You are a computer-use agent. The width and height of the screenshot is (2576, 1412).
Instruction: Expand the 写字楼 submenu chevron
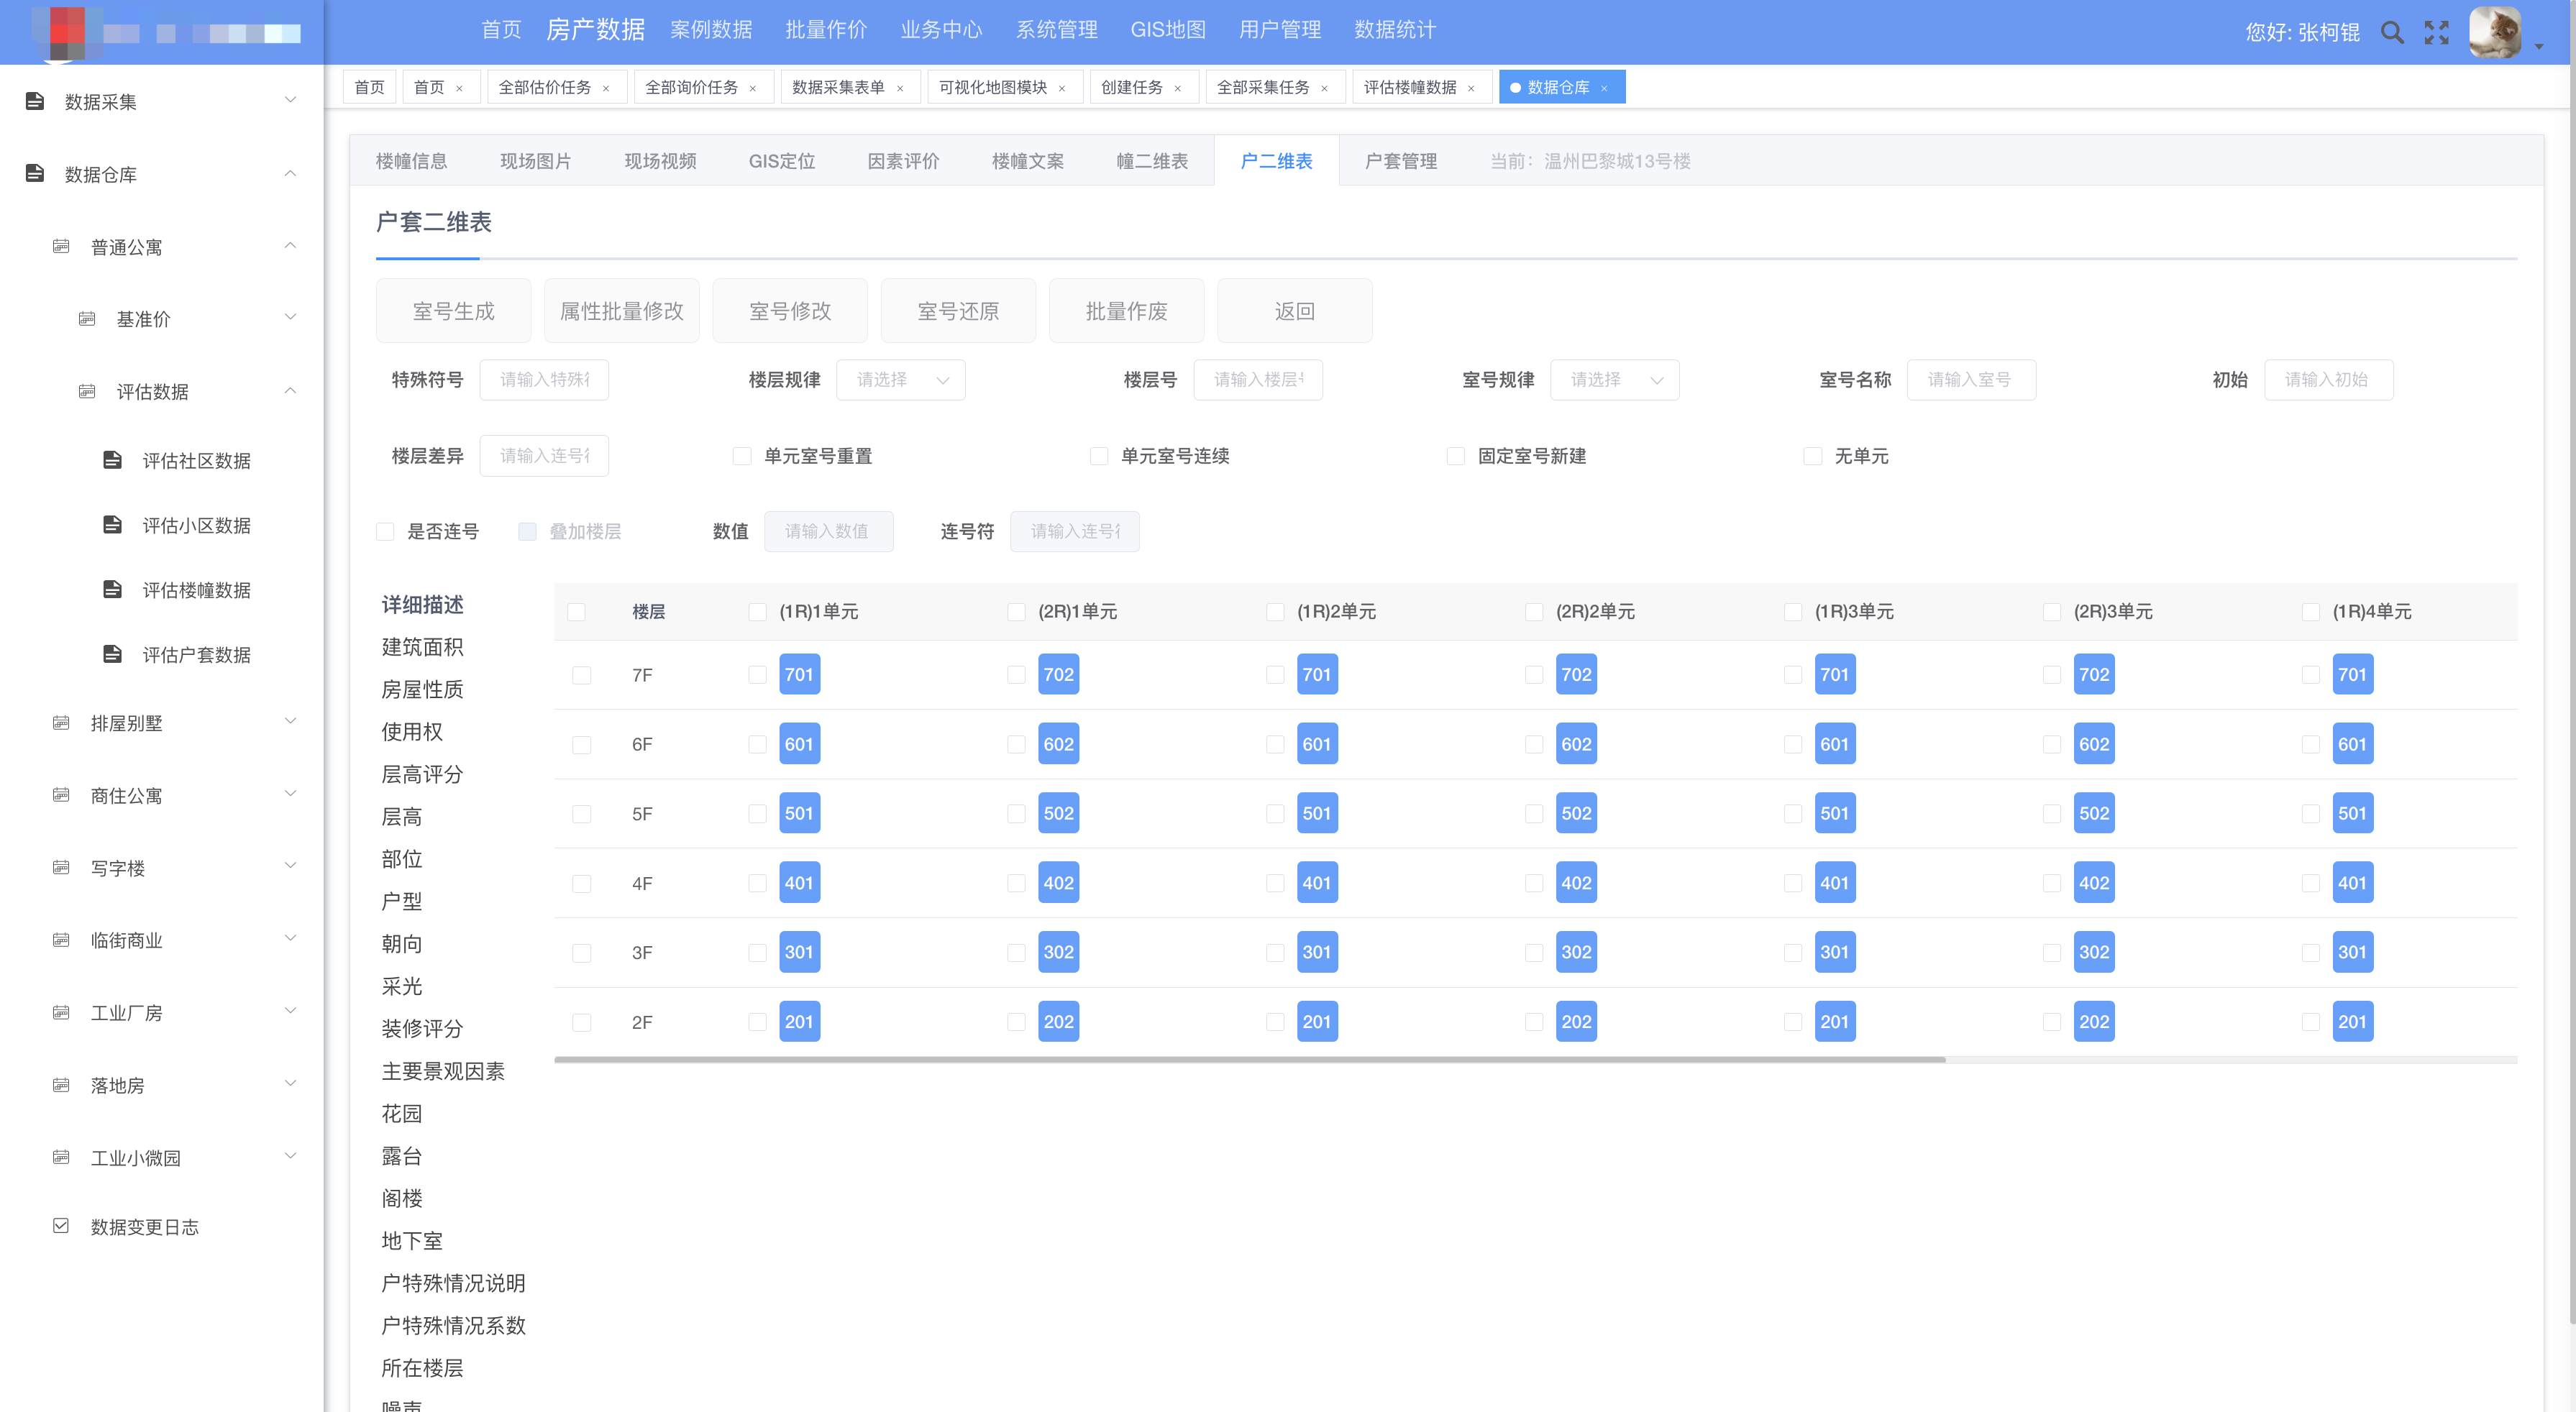(x=291, y=866)
